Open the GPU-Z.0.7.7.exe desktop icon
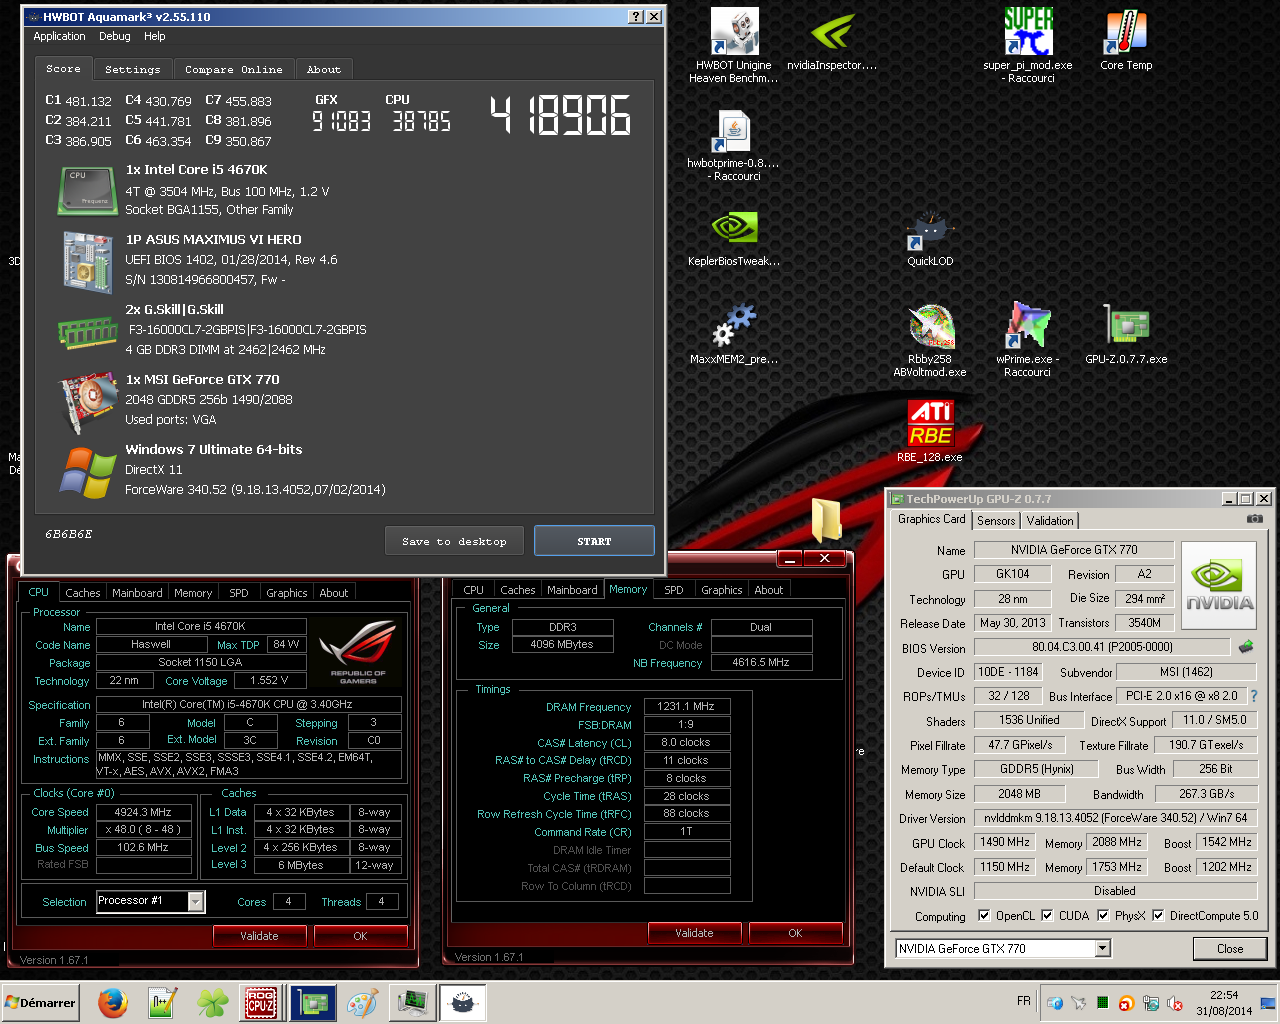This screenshot has width=1280, height=1024. tap(1126, 334)
